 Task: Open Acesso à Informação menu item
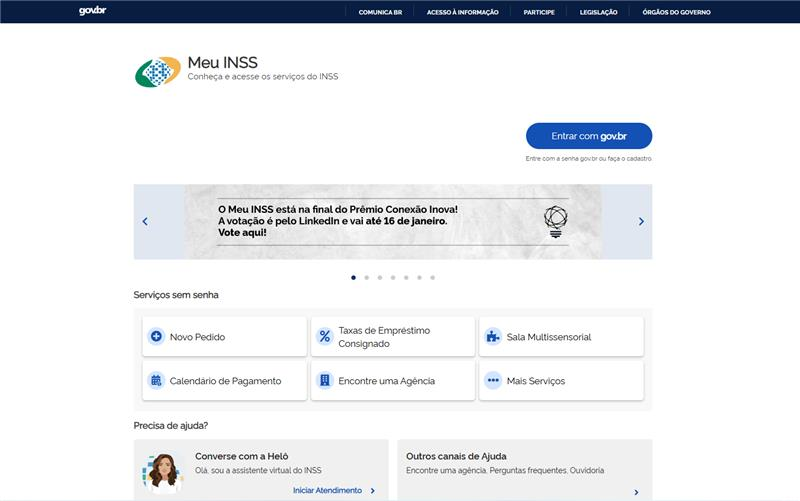463,12
